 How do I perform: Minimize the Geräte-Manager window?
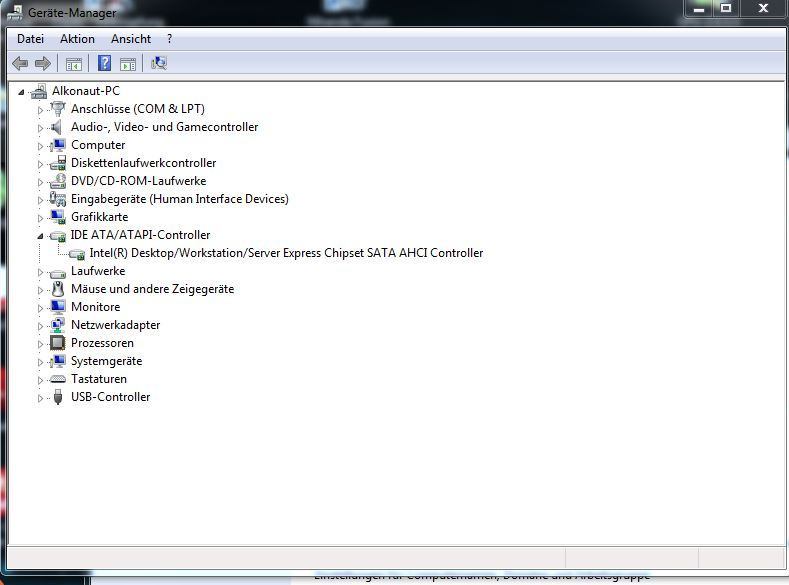(699, 8)
